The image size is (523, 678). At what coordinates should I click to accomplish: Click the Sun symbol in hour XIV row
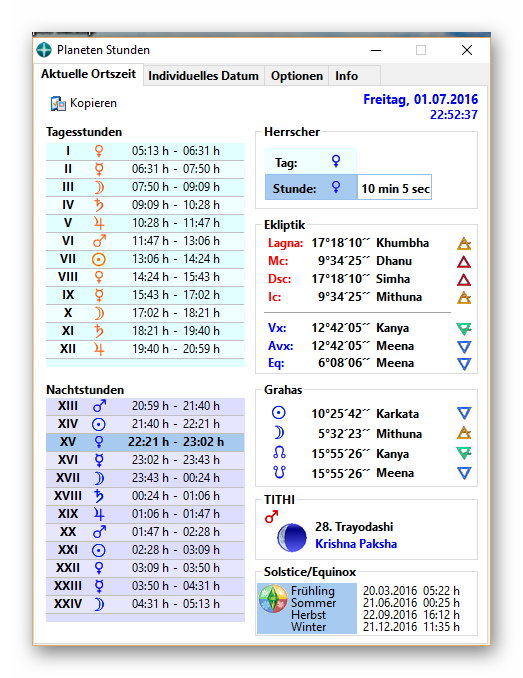[x=99, y=424]
